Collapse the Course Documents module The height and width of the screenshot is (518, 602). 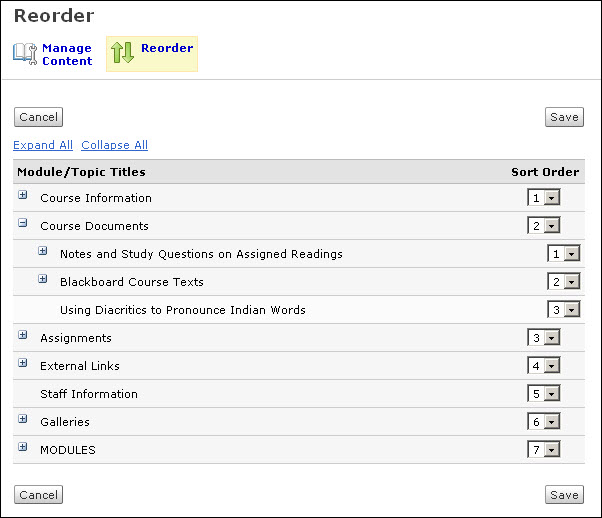point(23,224)
